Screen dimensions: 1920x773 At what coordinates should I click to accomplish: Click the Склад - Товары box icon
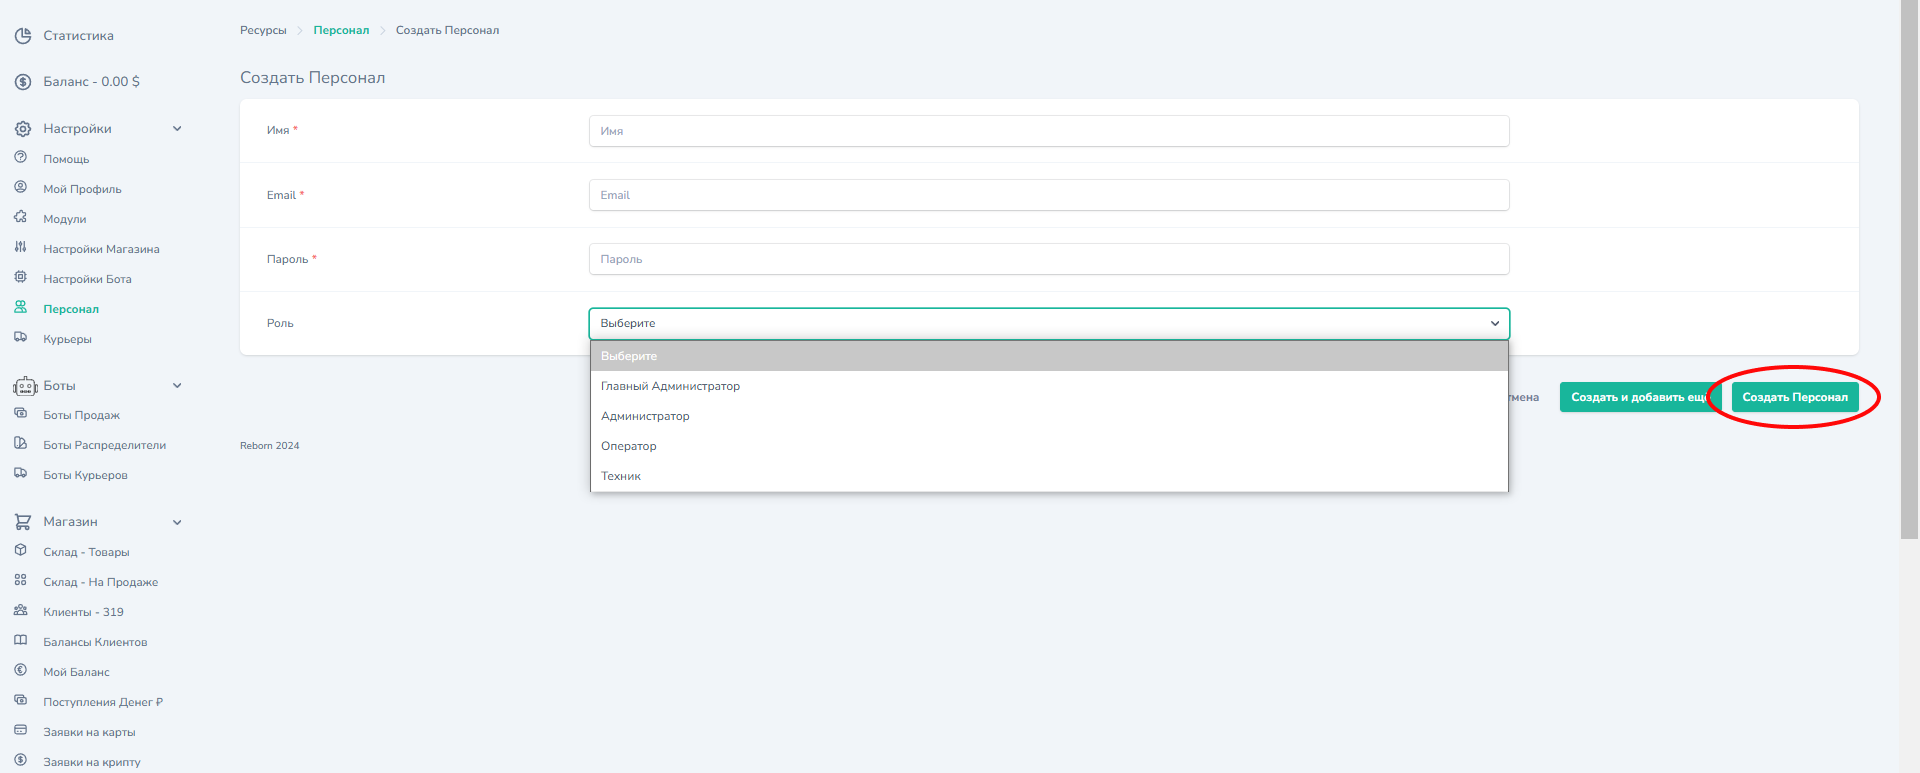click(20, 550)
